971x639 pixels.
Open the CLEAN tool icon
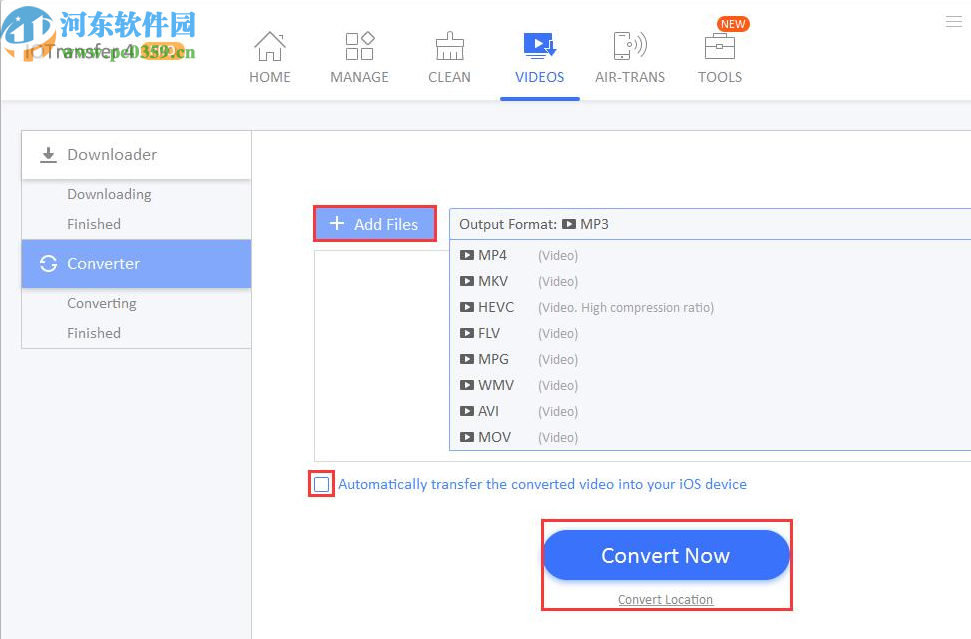click(448, 45)
